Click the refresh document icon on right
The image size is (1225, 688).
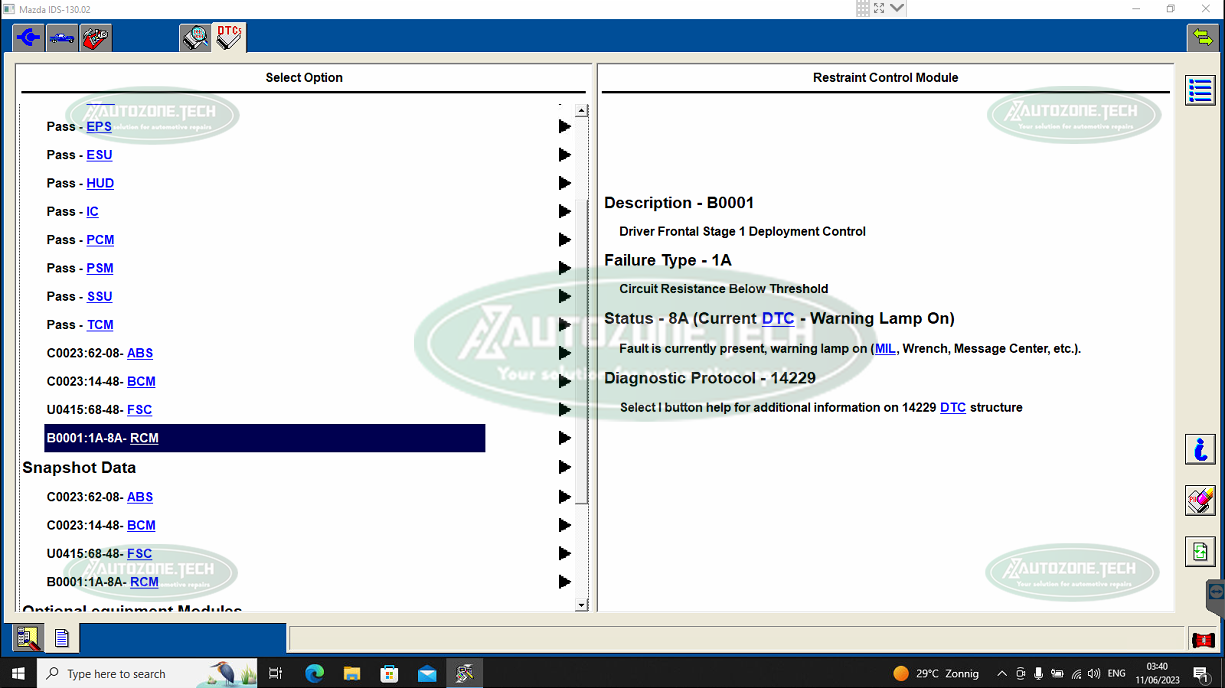[x=1200, y=551]
